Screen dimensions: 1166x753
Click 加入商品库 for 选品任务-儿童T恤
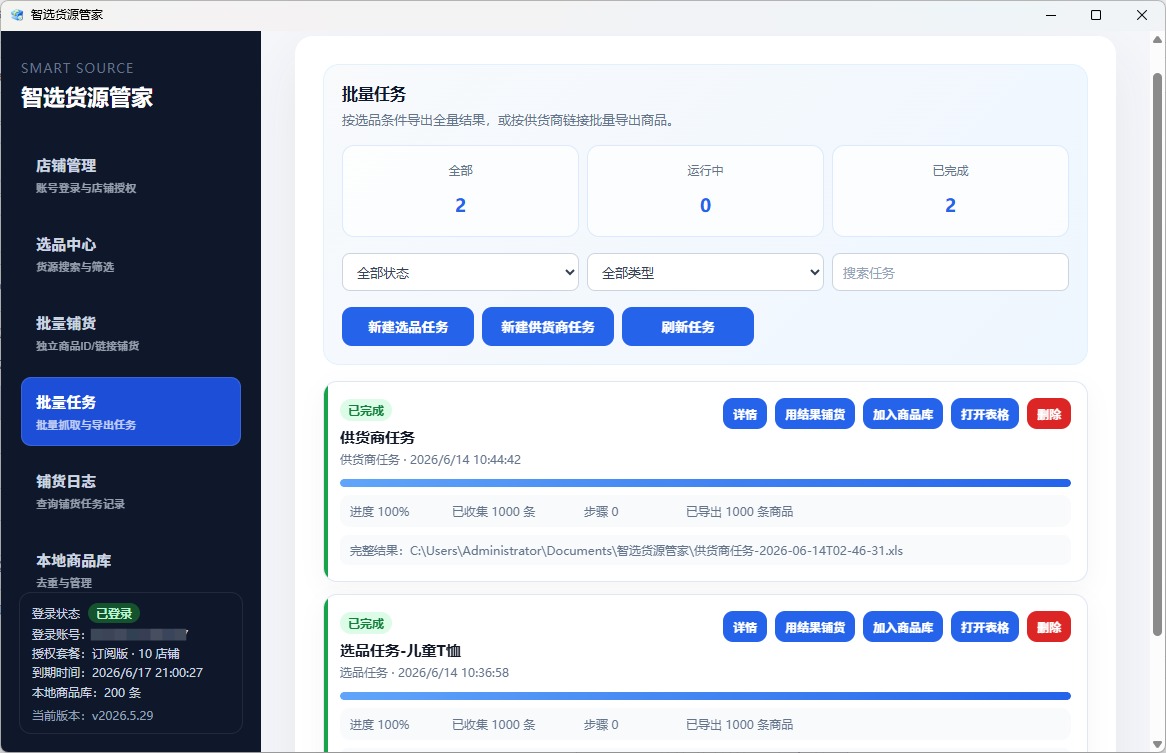tap(903, 627)
